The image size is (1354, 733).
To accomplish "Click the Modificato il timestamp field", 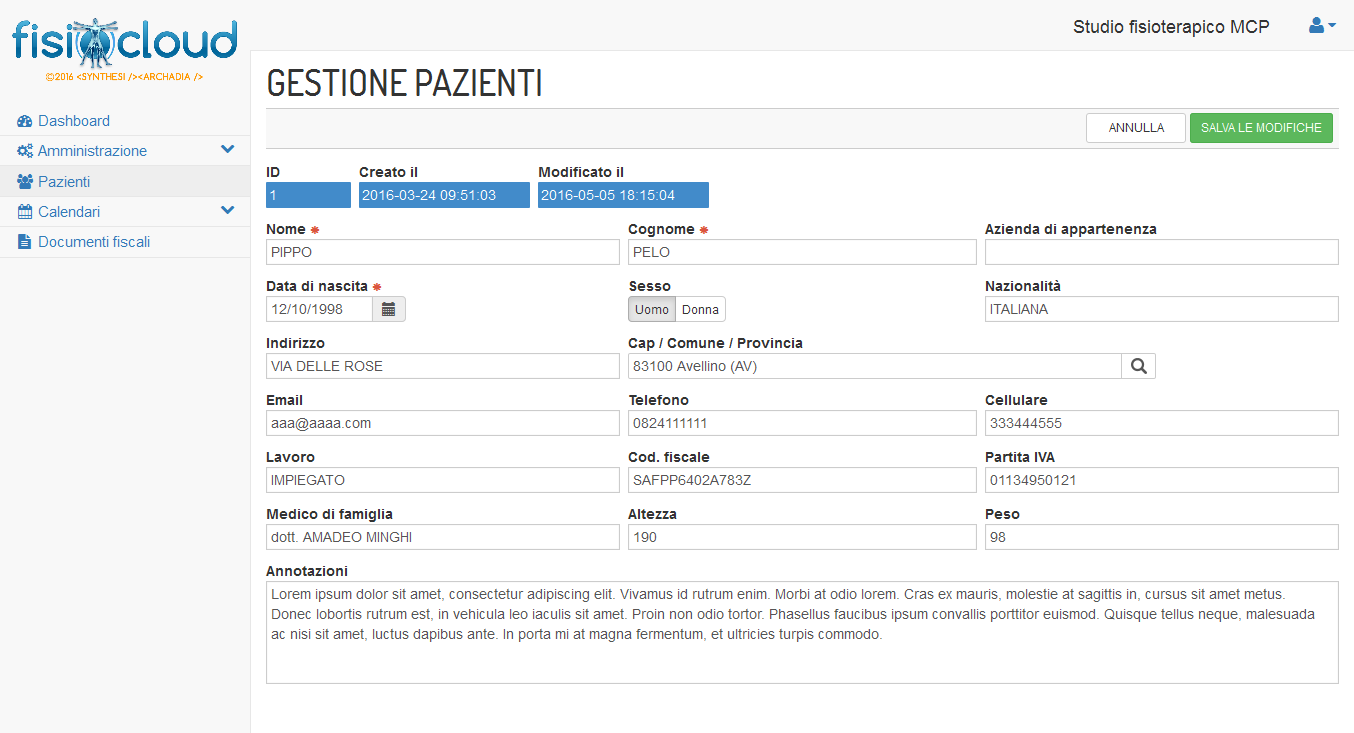I will pyautogui.click(x=623, y=195).
